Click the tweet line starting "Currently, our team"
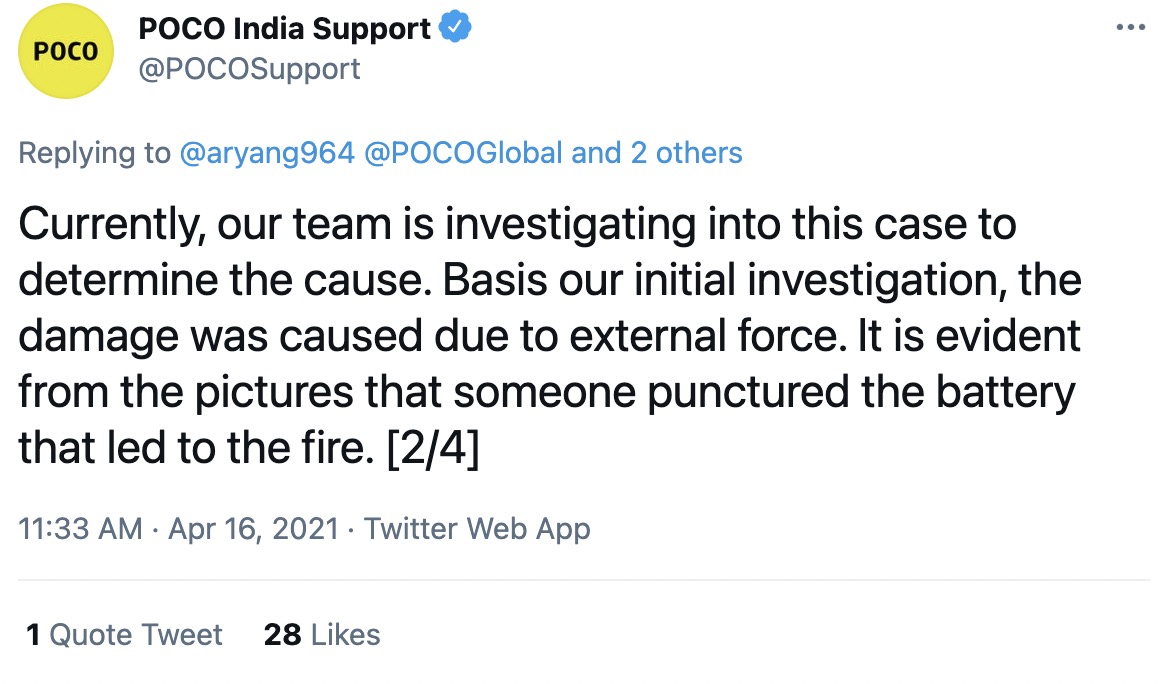The height and width of the screenshot is (684, 1170). tap(517, 224)
